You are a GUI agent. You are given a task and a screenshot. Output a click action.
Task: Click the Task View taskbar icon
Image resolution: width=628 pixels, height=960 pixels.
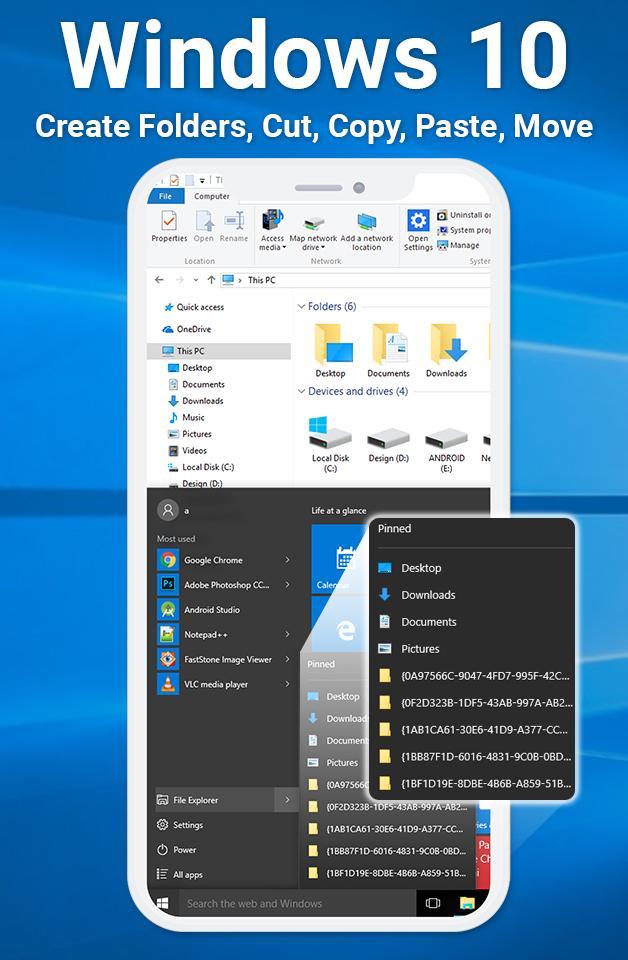(x=433, y=903)
